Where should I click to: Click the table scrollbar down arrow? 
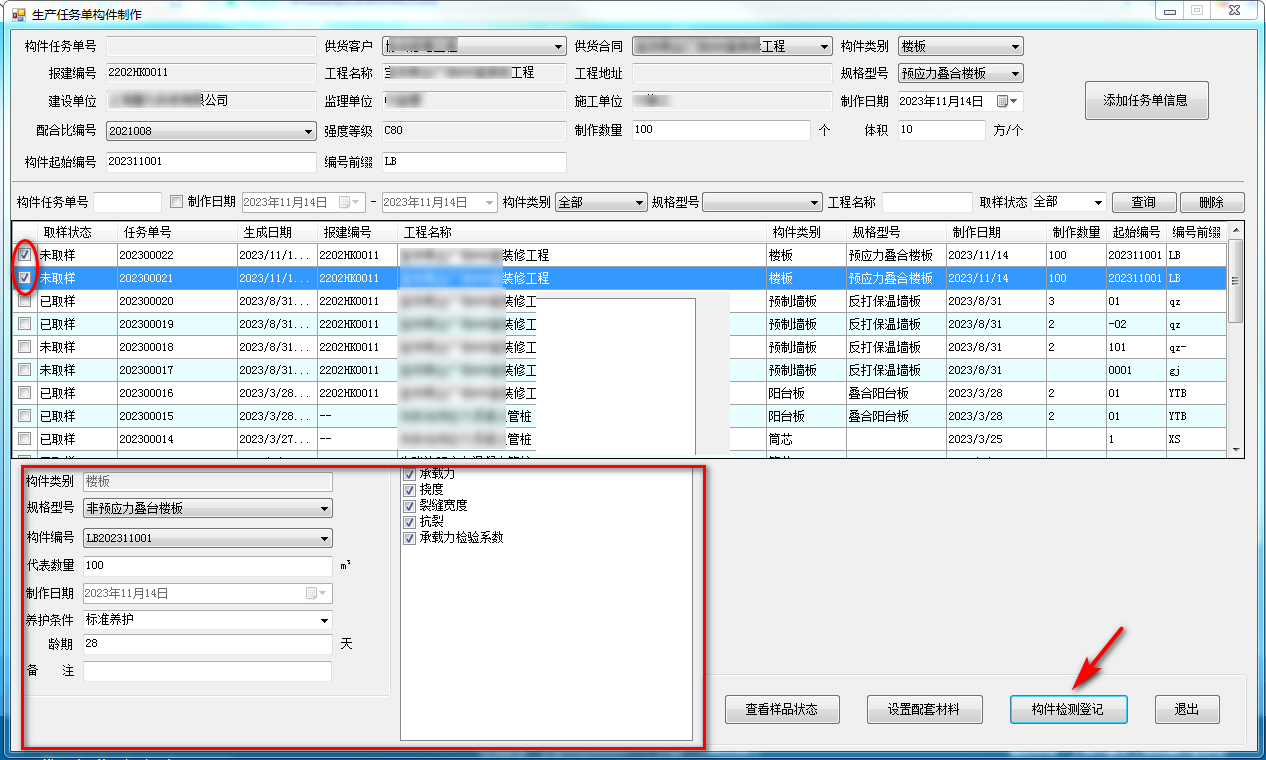[x=1236, y=450]
